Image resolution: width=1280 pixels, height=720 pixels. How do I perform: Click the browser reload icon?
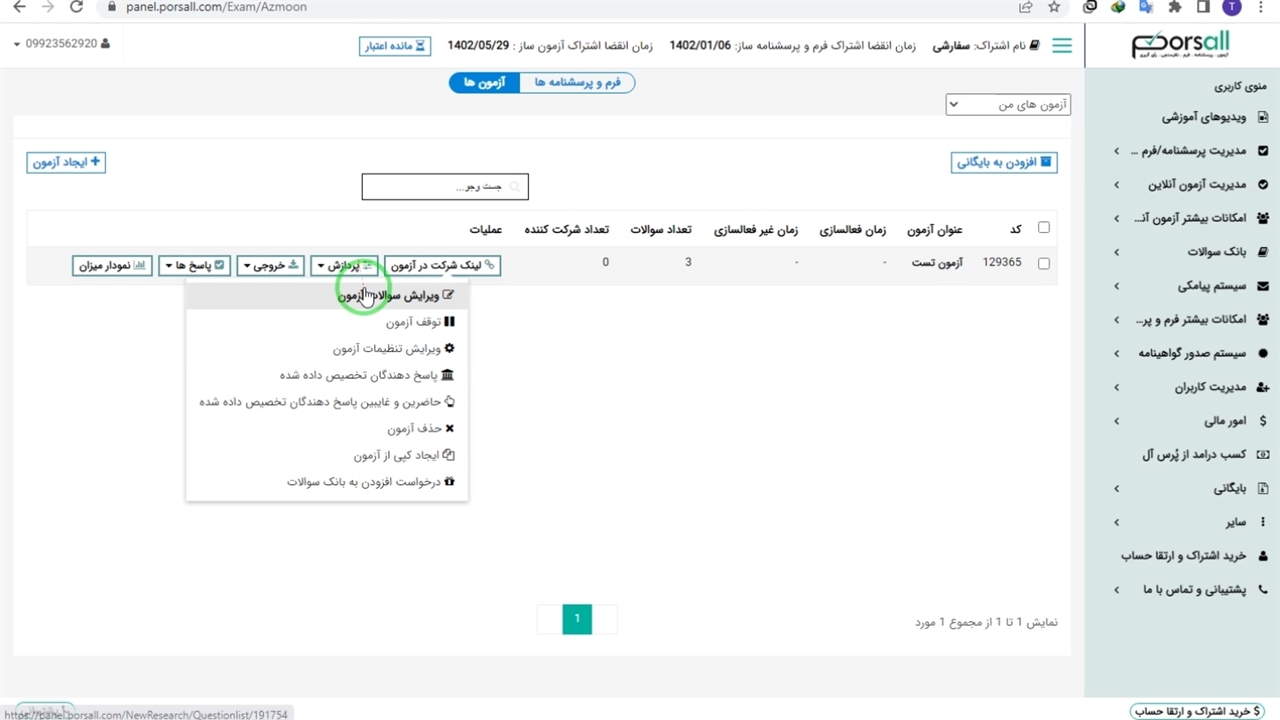[x=77, y=7]
